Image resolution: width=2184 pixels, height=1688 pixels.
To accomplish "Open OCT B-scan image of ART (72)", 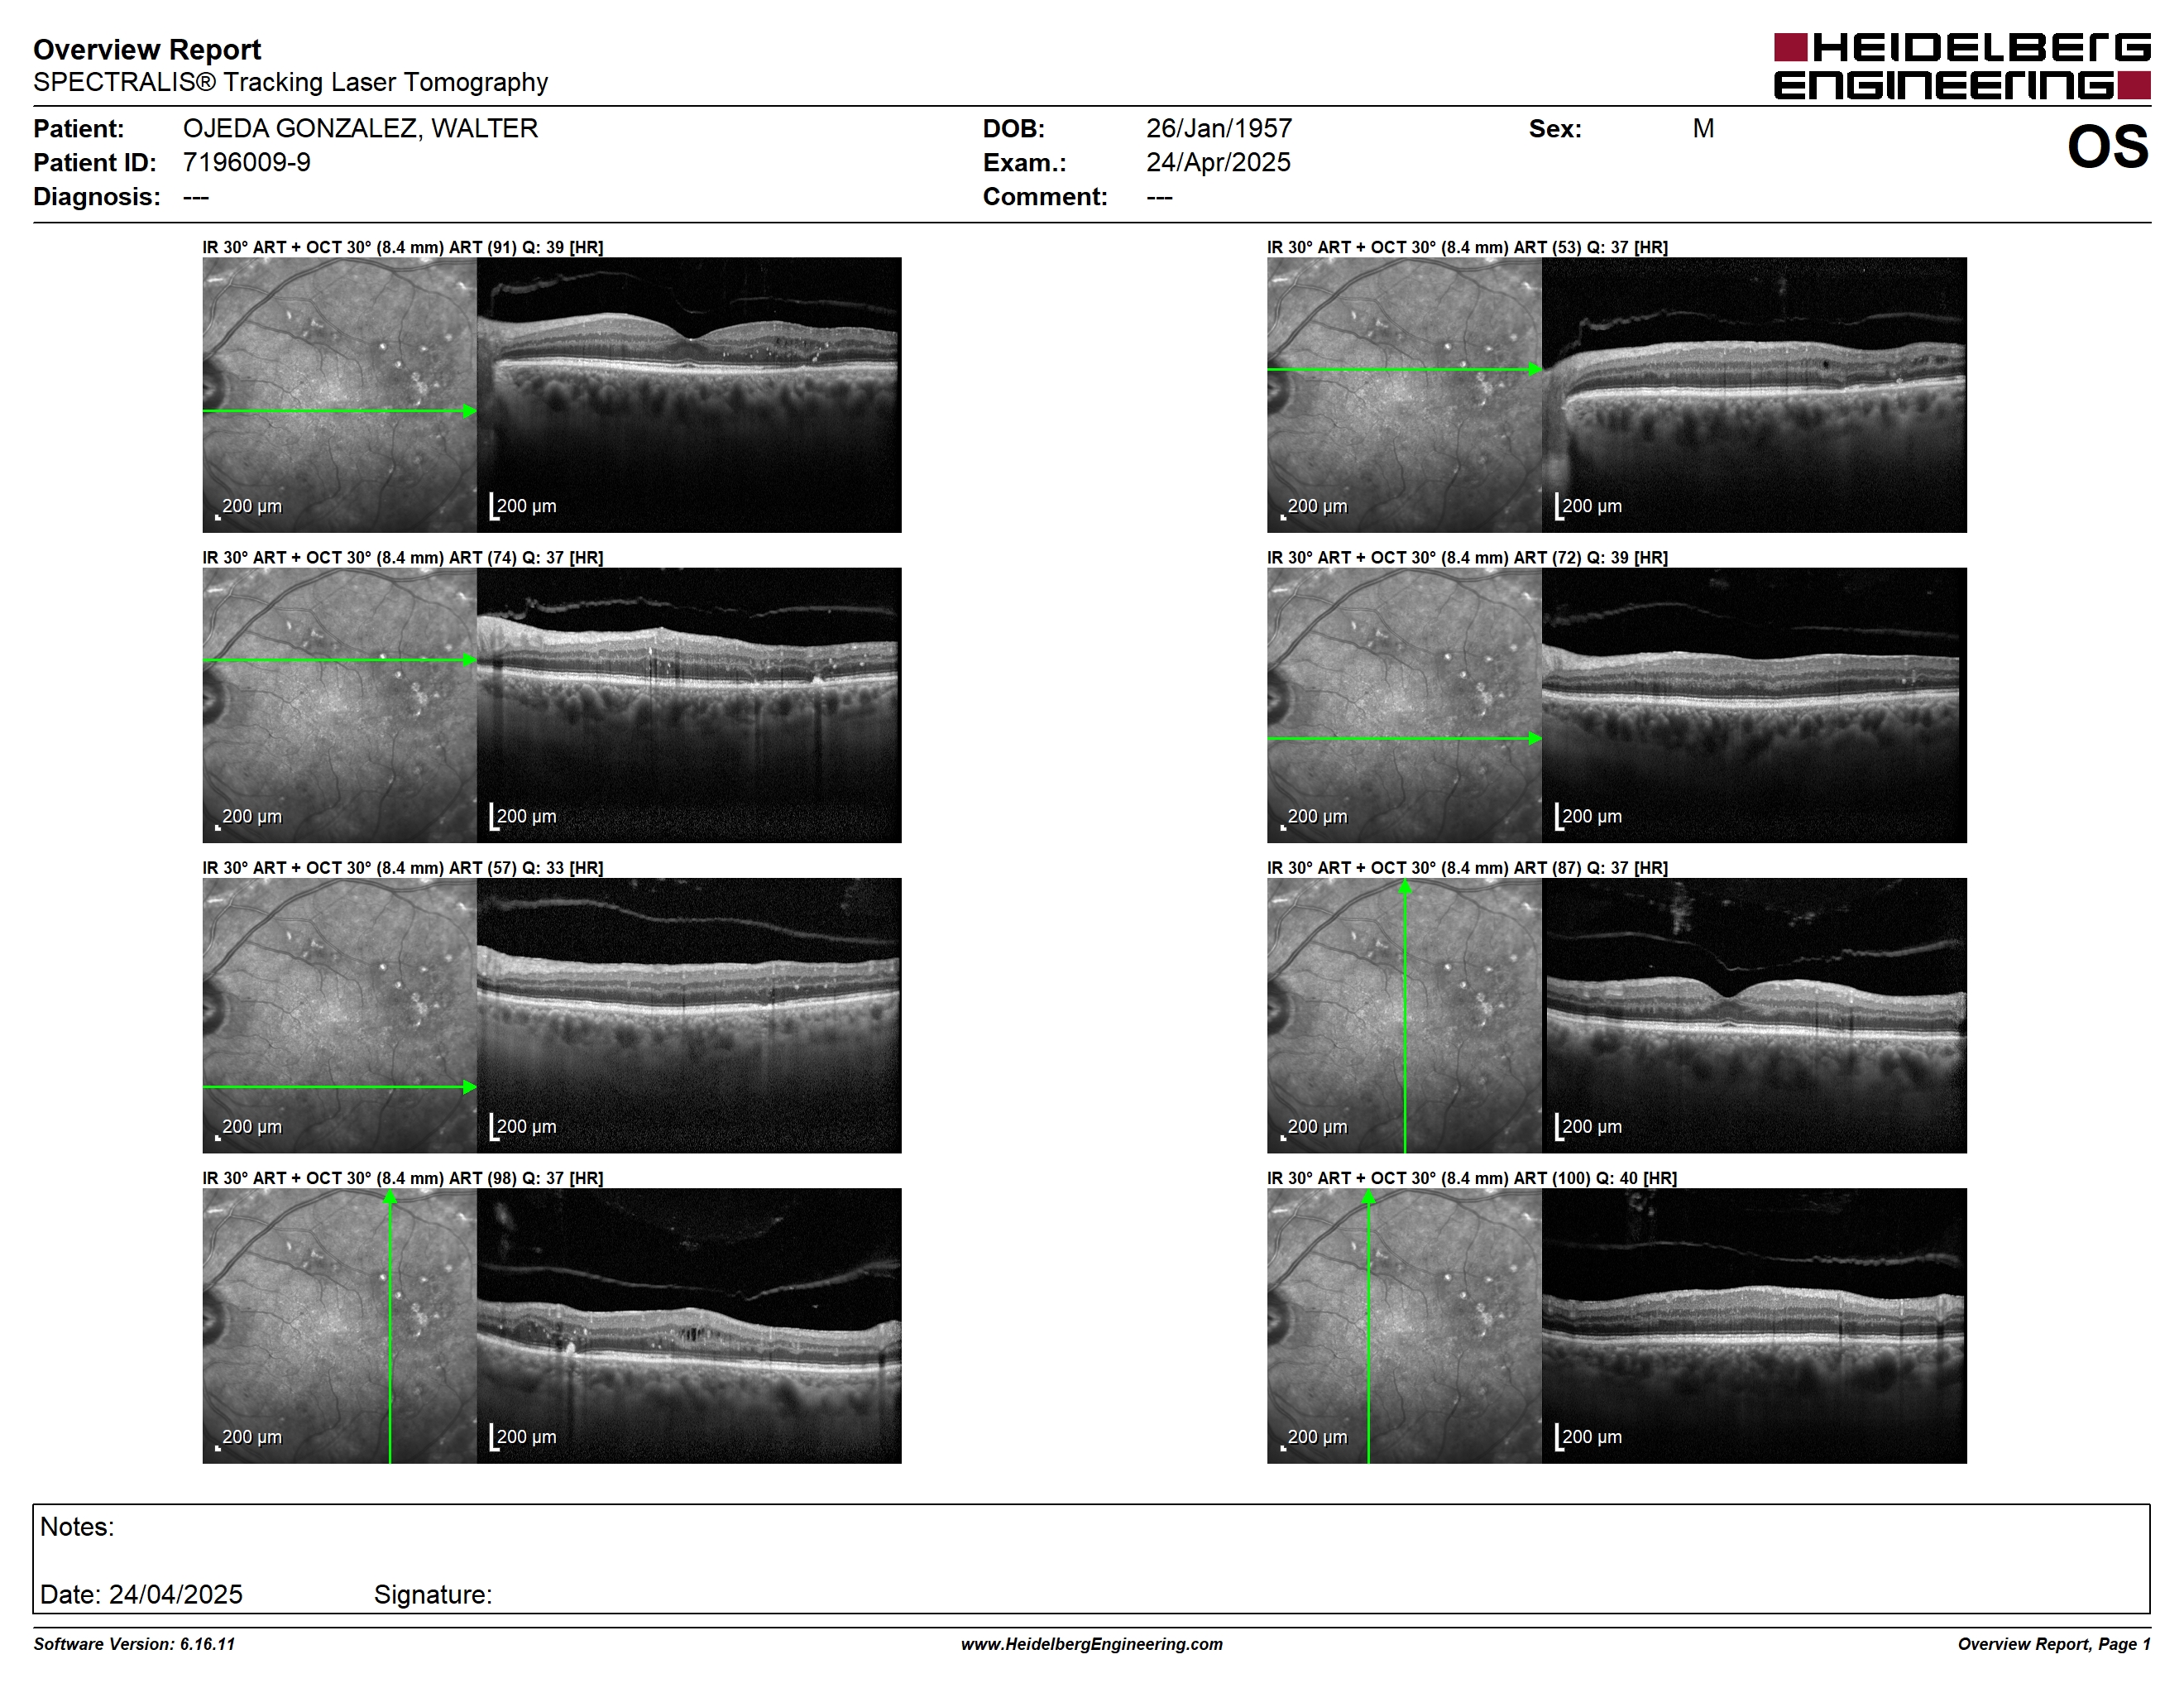I will click(x=1754, y=705).
